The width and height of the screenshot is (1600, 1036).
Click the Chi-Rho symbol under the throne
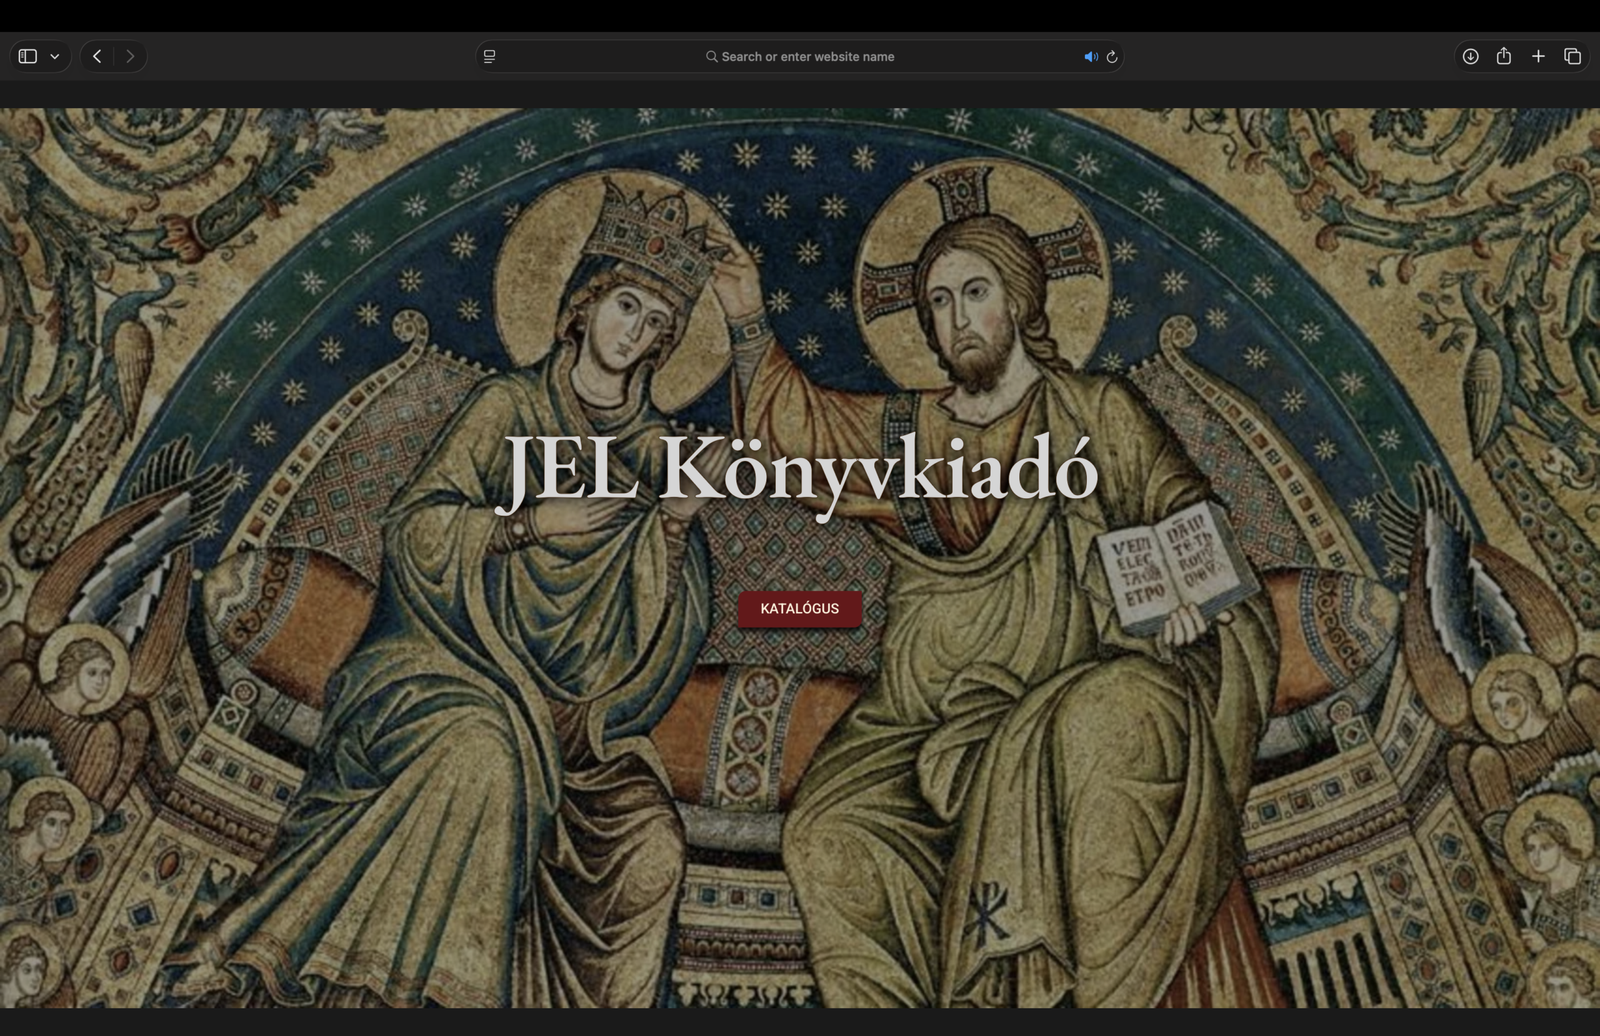(x=987, y=915)
